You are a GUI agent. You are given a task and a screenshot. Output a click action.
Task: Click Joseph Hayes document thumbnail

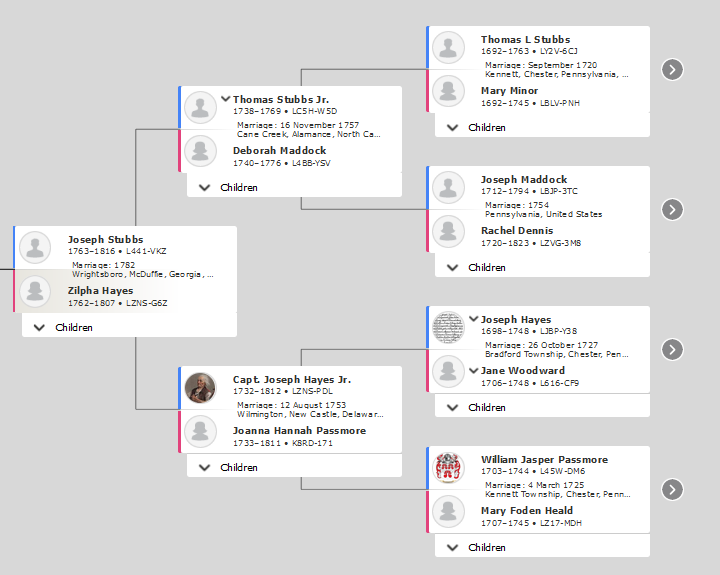pos(448,327)
